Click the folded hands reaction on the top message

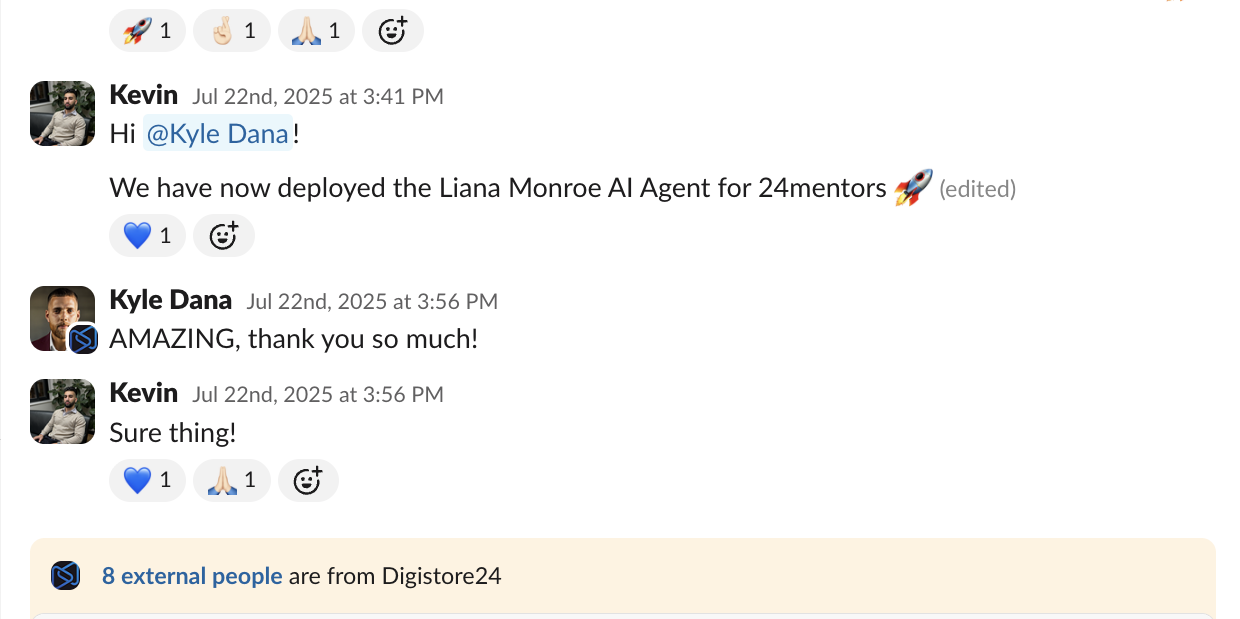pyautogui.click(x=316, y=30)
